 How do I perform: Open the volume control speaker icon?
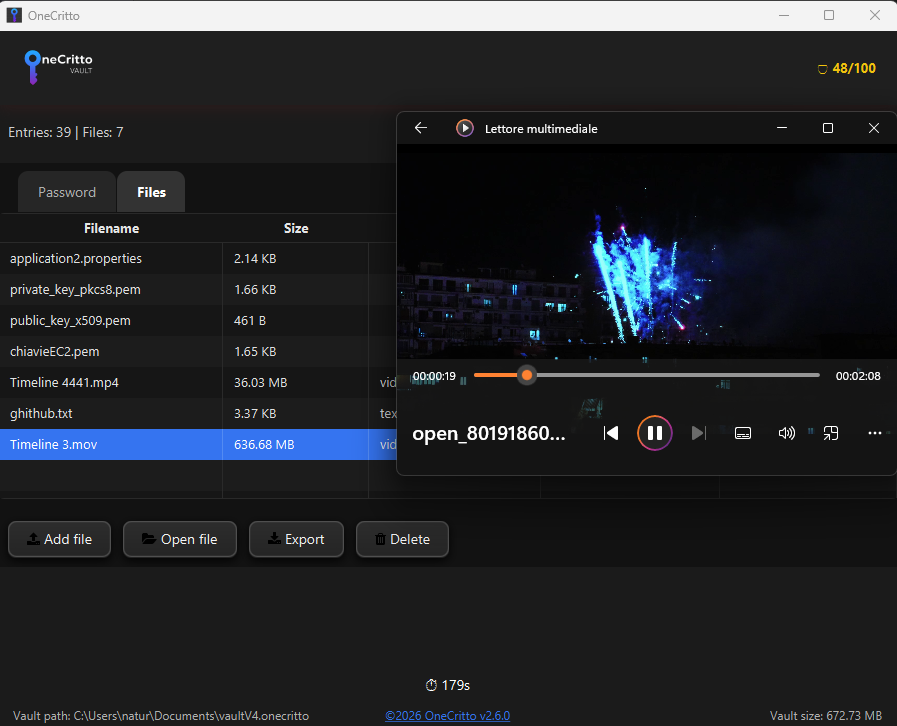point(787,433)
